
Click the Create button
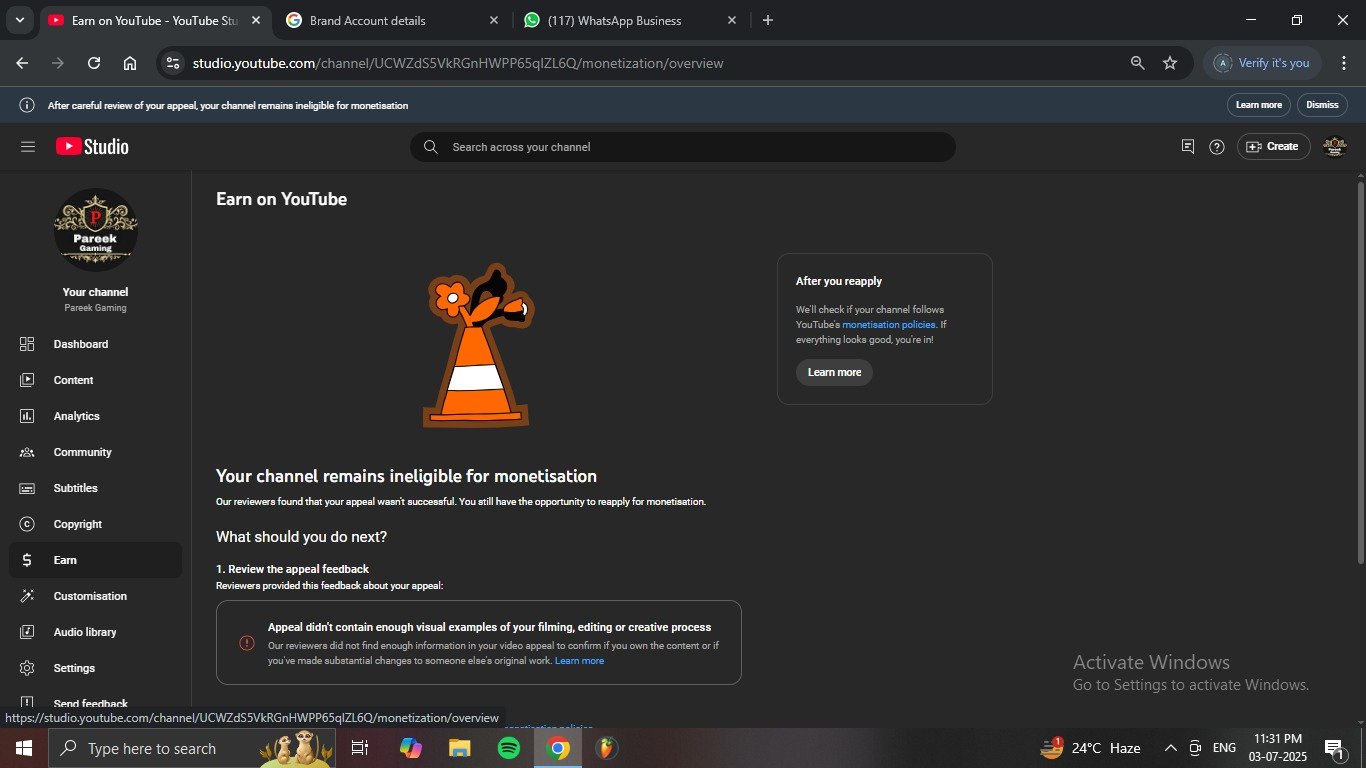1274,147
